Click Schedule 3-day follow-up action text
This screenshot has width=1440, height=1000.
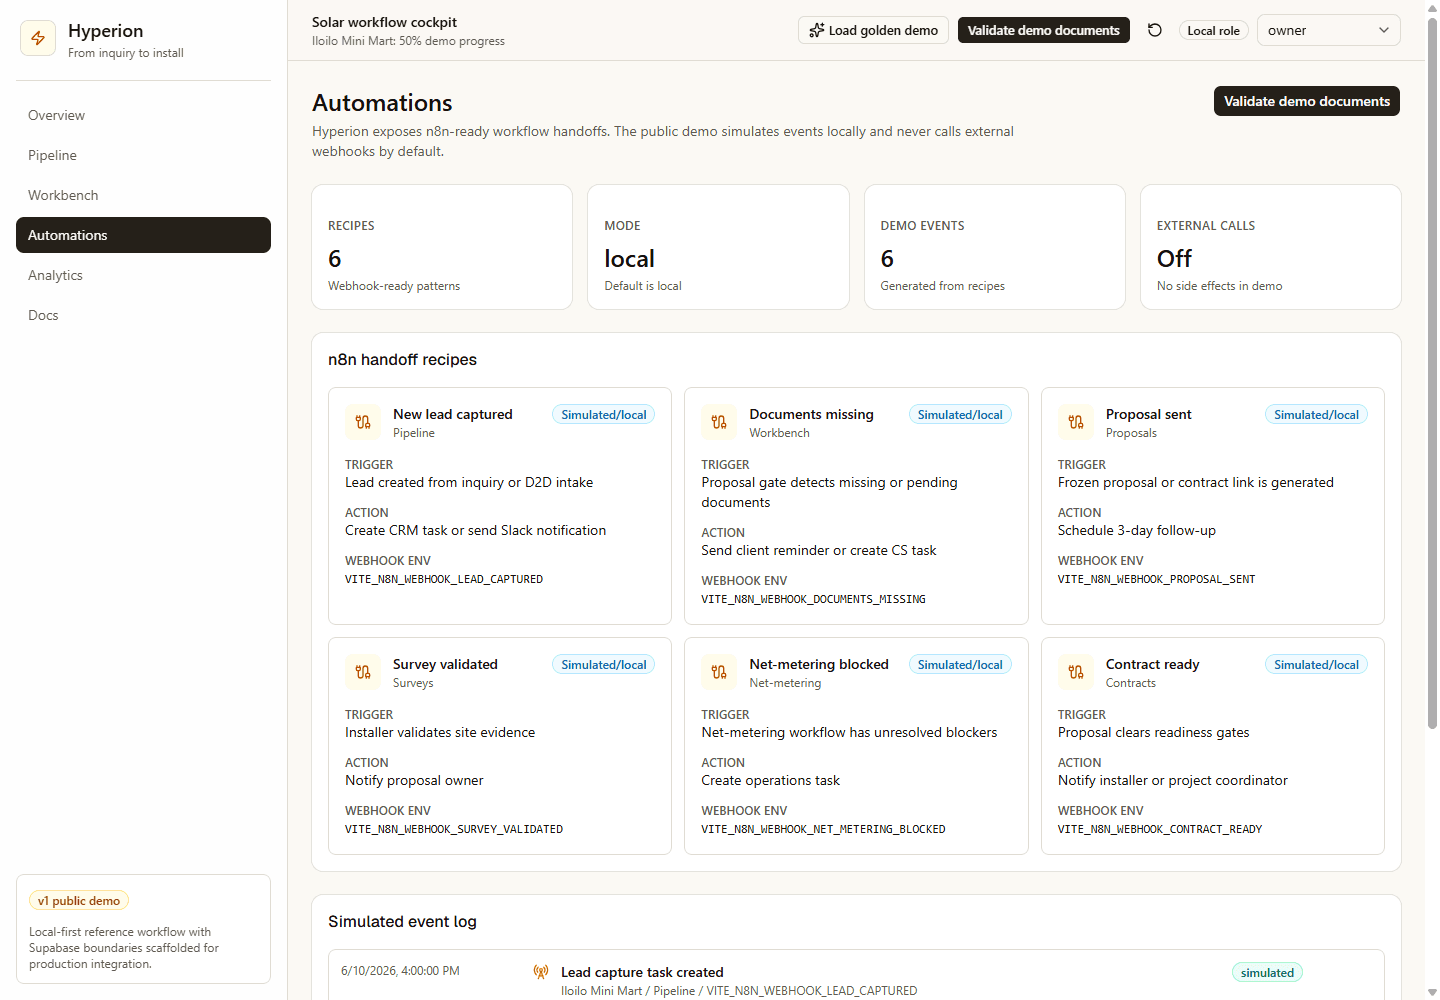point(1137,531)
